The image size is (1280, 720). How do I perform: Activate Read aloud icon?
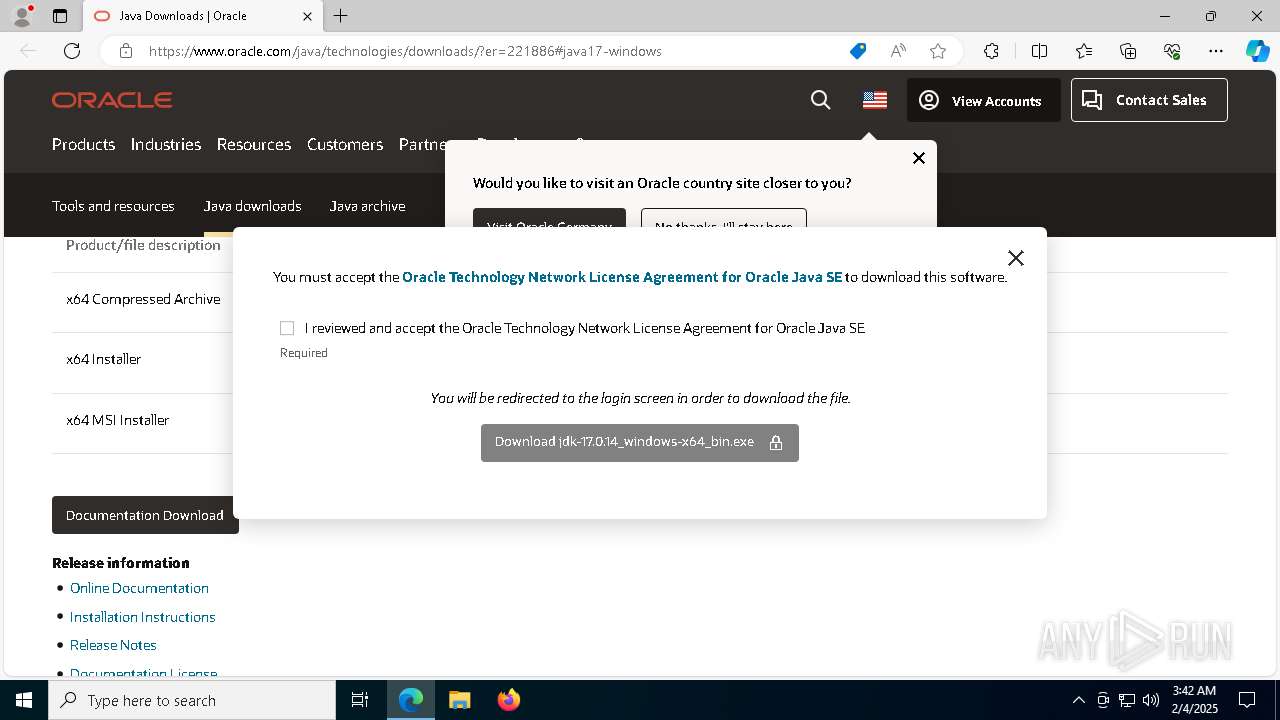(x=898, y=51)
